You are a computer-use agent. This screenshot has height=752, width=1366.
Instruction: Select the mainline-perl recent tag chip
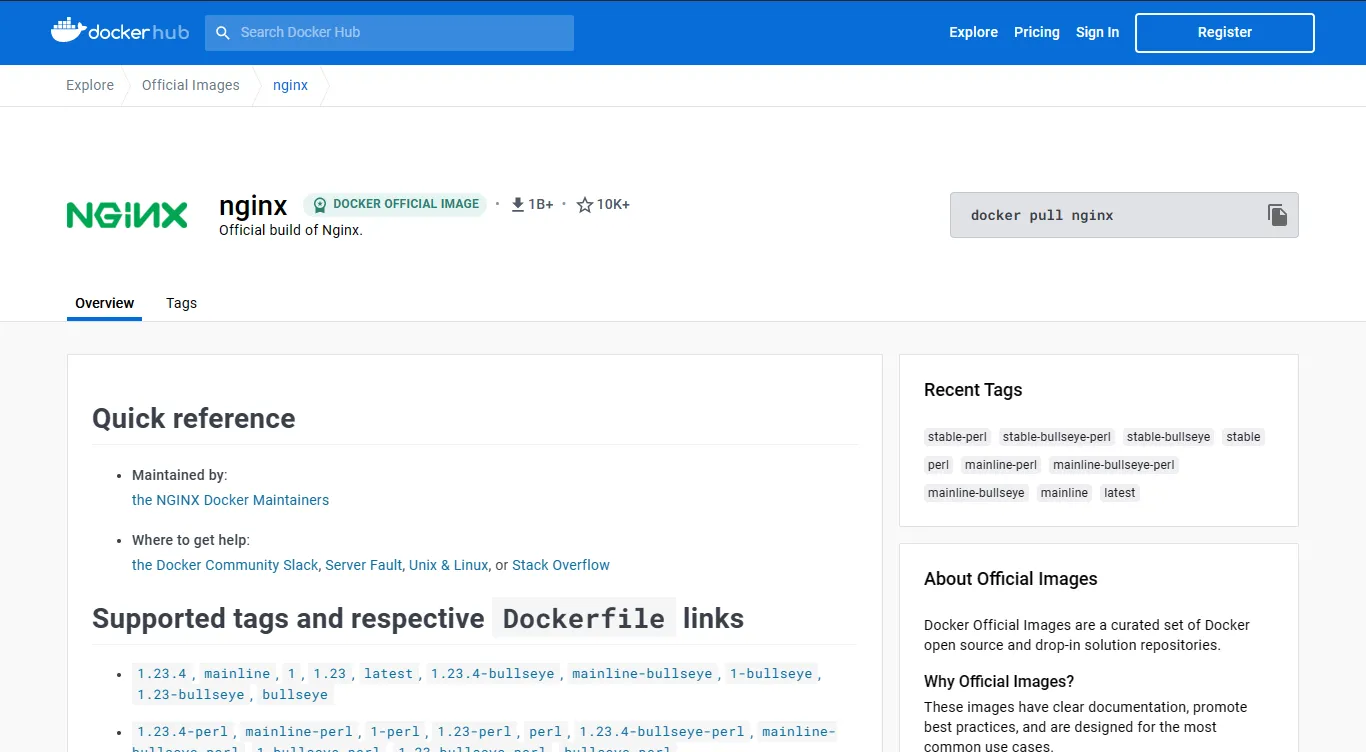[1001, 465]
